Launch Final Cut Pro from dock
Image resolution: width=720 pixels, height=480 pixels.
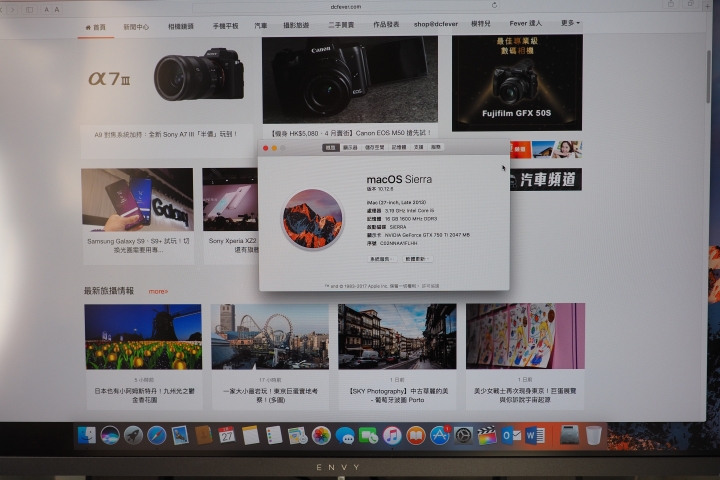(x=487, y=435)
